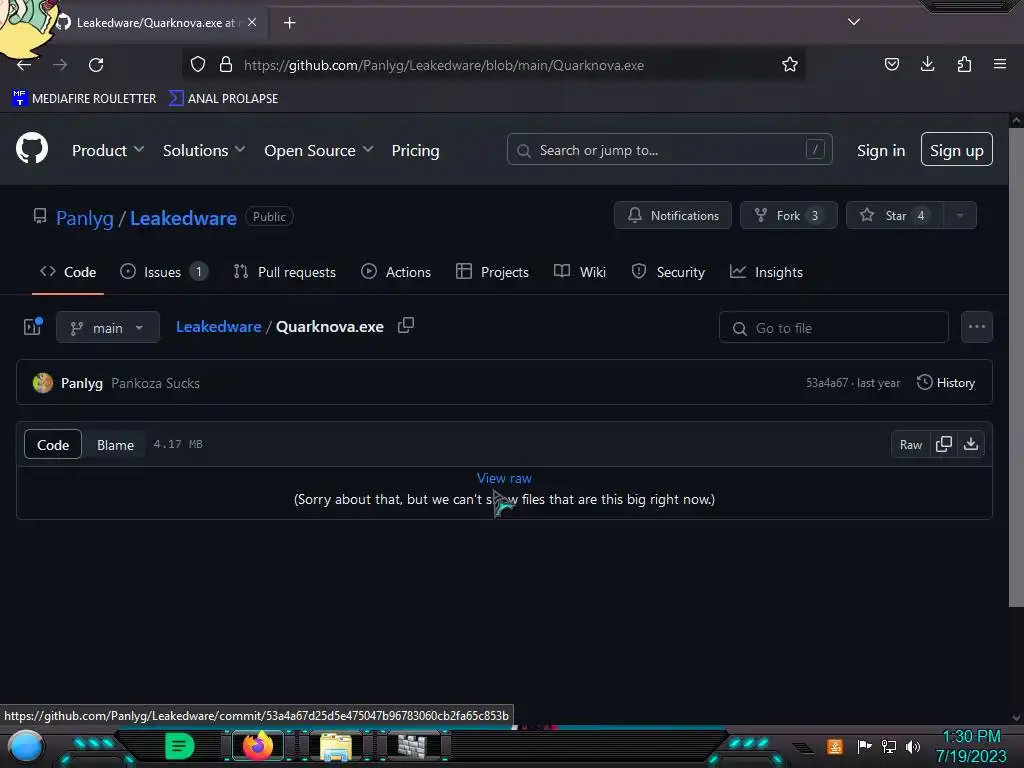Open the Leakedware repository link in the header
The image size is (1024, 768).
(x=183, y=218)
